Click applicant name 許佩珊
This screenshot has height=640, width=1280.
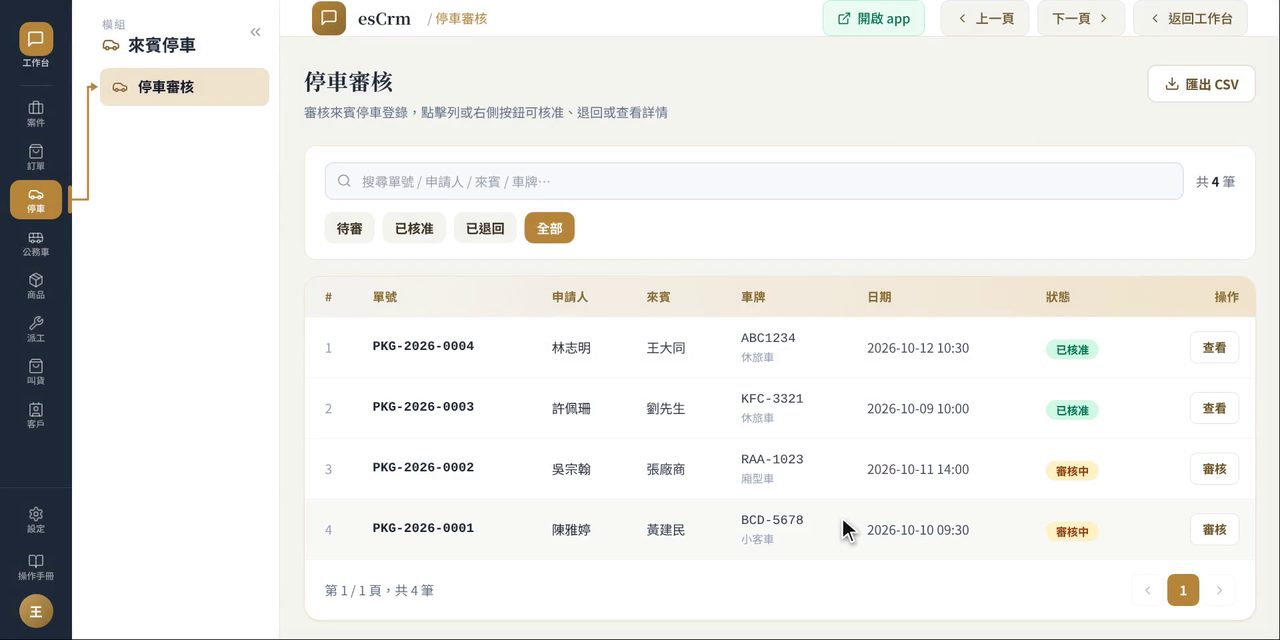pos(571,408)
